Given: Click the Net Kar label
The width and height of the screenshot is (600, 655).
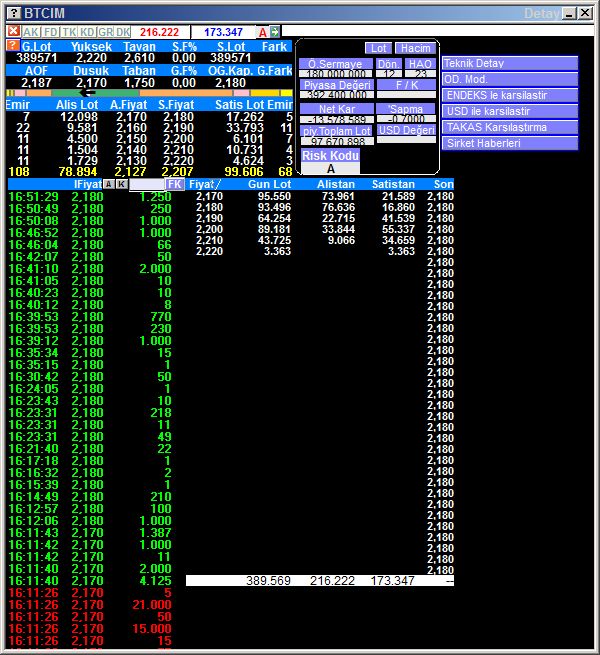Looking at the screenshot, I should 337,109.
